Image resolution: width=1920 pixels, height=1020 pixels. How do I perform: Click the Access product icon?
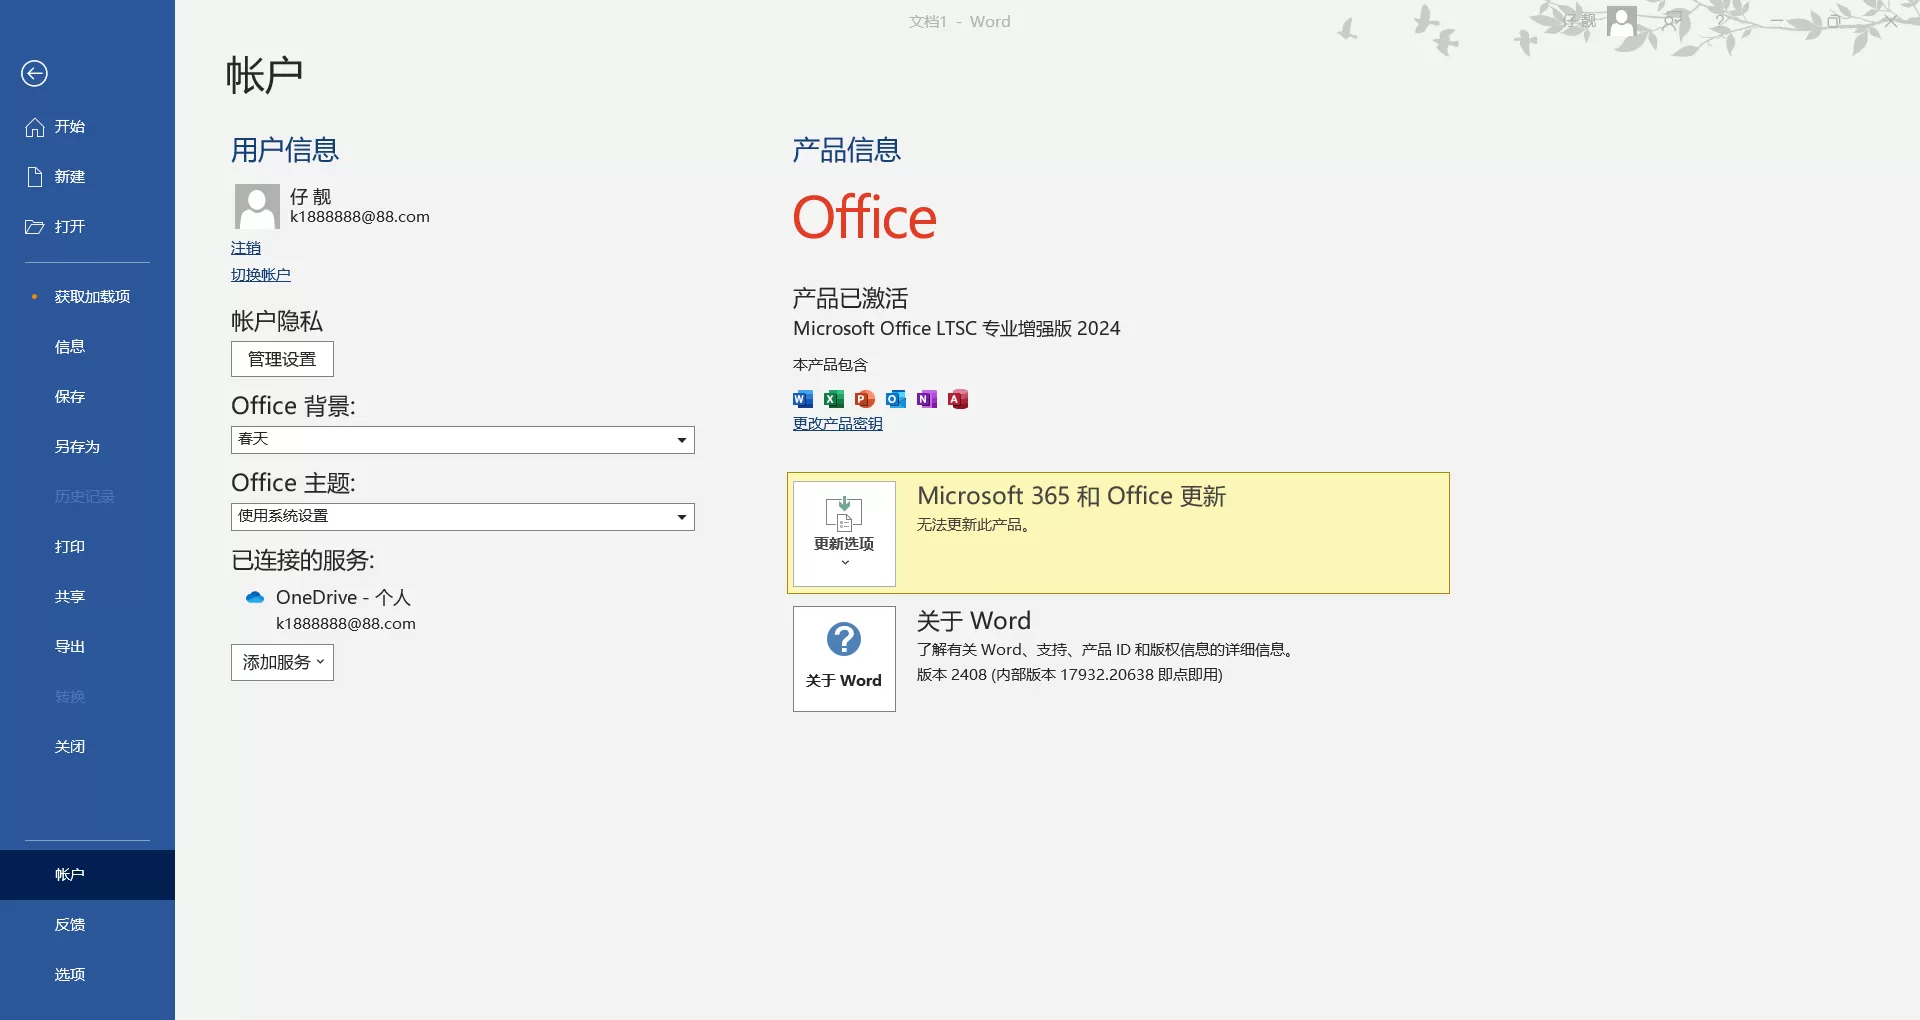click(x=958, y=399)
